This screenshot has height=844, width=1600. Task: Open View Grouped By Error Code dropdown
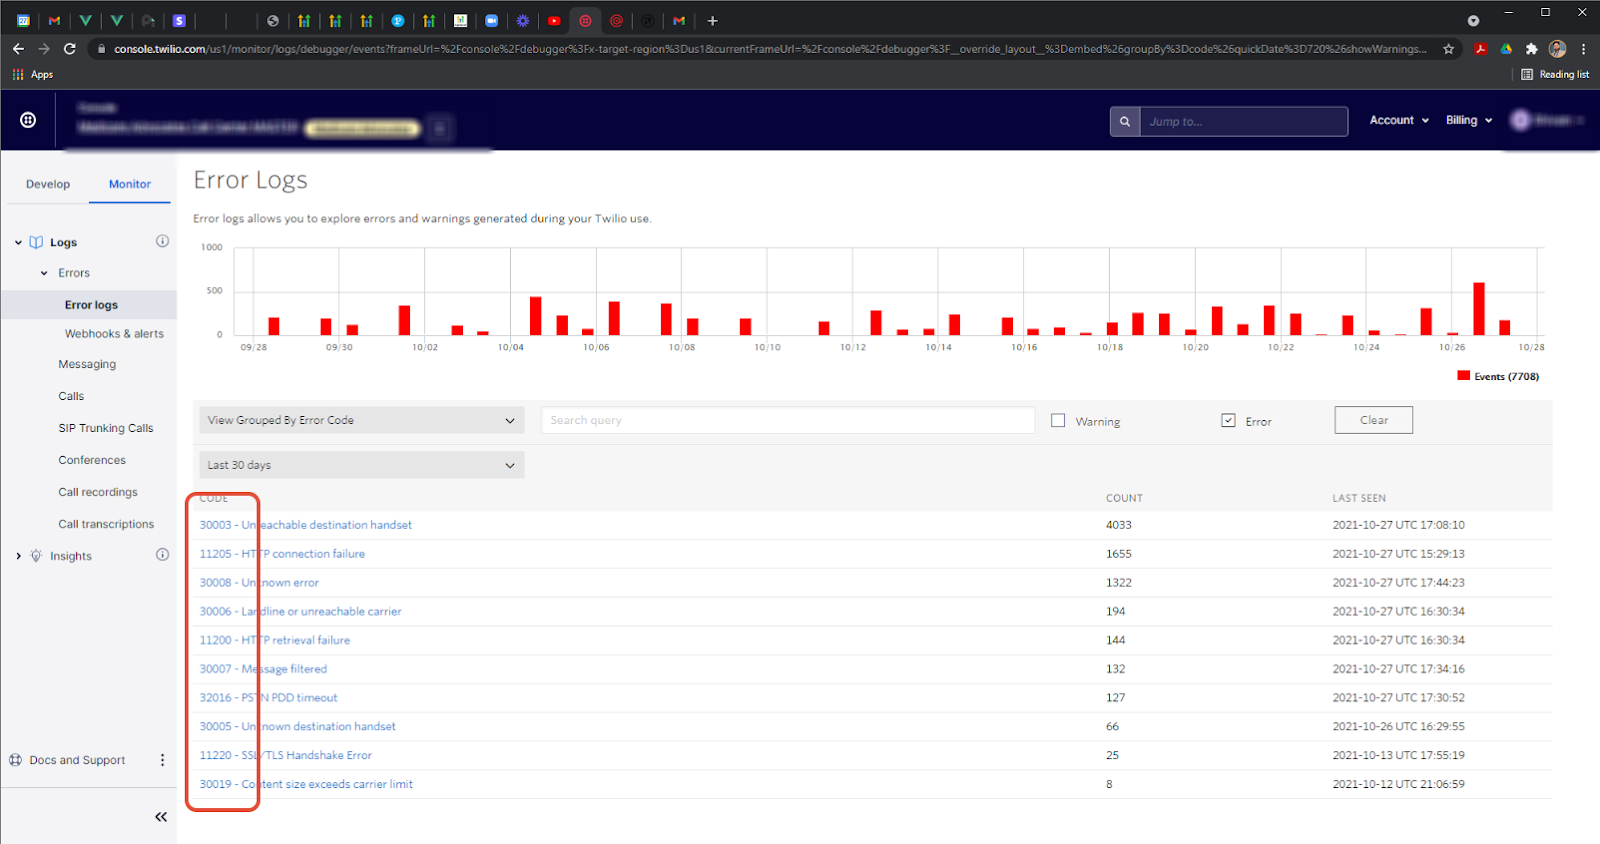362,420
